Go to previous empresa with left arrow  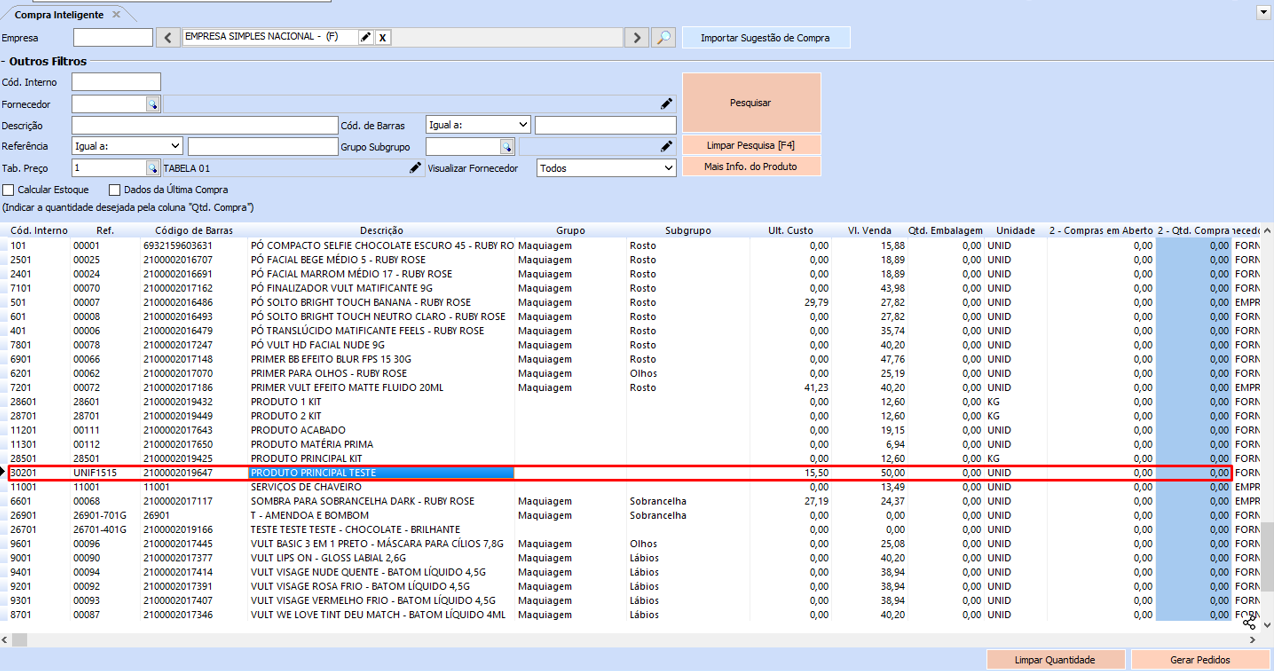click(169, 38)
